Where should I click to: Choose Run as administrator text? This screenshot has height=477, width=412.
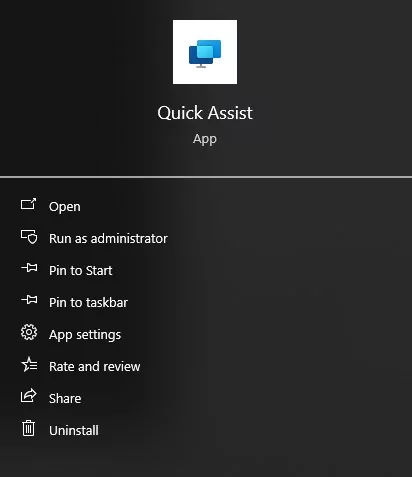[108, 239]
